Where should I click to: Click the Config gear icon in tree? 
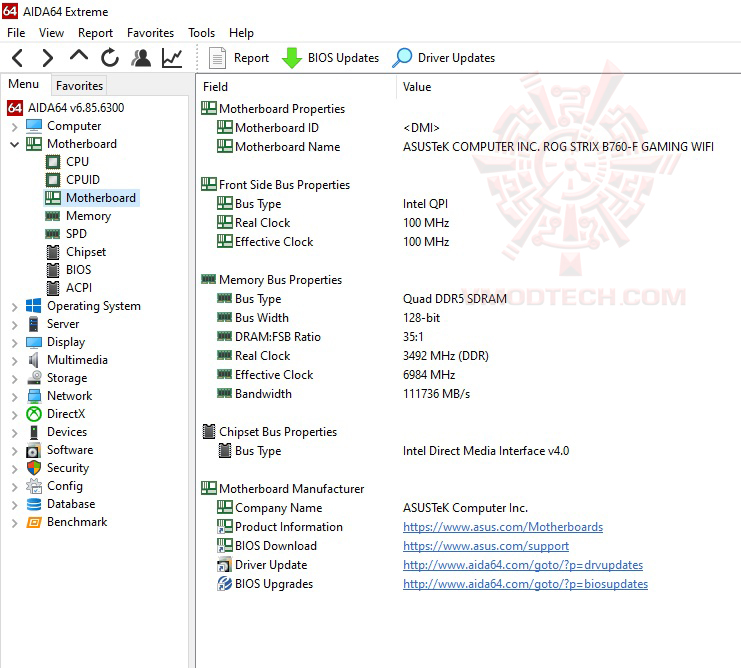click(34, 486)
